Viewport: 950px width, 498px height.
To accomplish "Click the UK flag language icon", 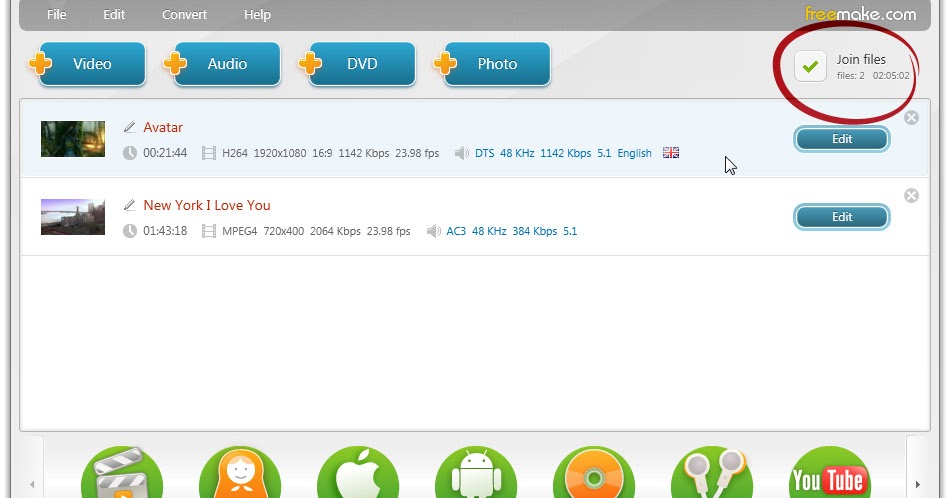I will 671,153.
